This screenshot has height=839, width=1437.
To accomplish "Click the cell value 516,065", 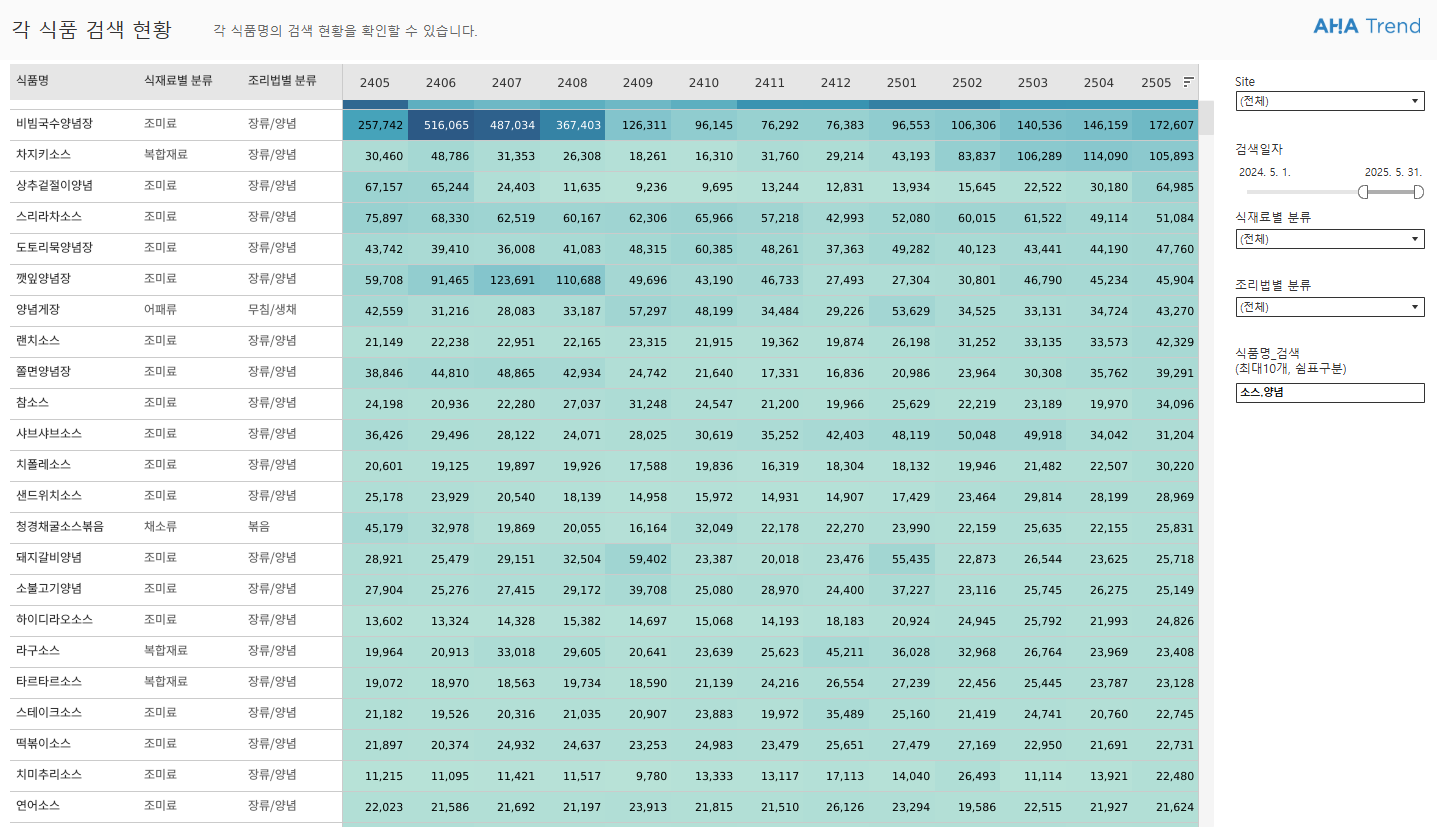I will click(x=446, y=125).
